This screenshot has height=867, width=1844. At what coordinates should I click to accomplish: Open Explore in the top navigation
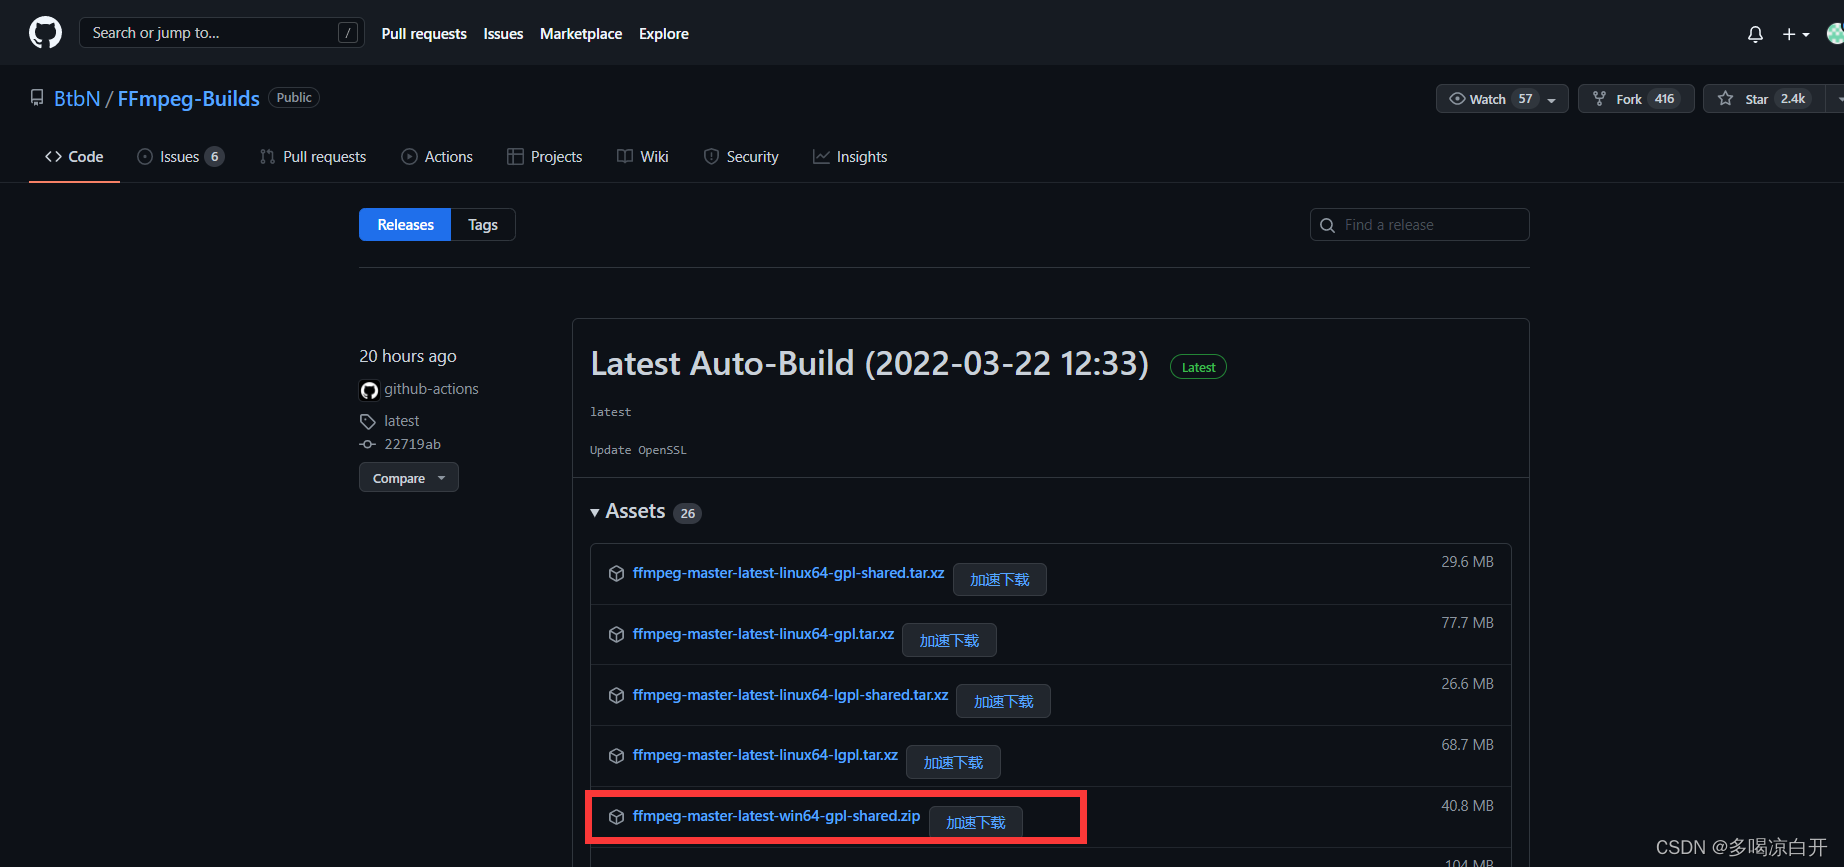[x=664, y=34]
